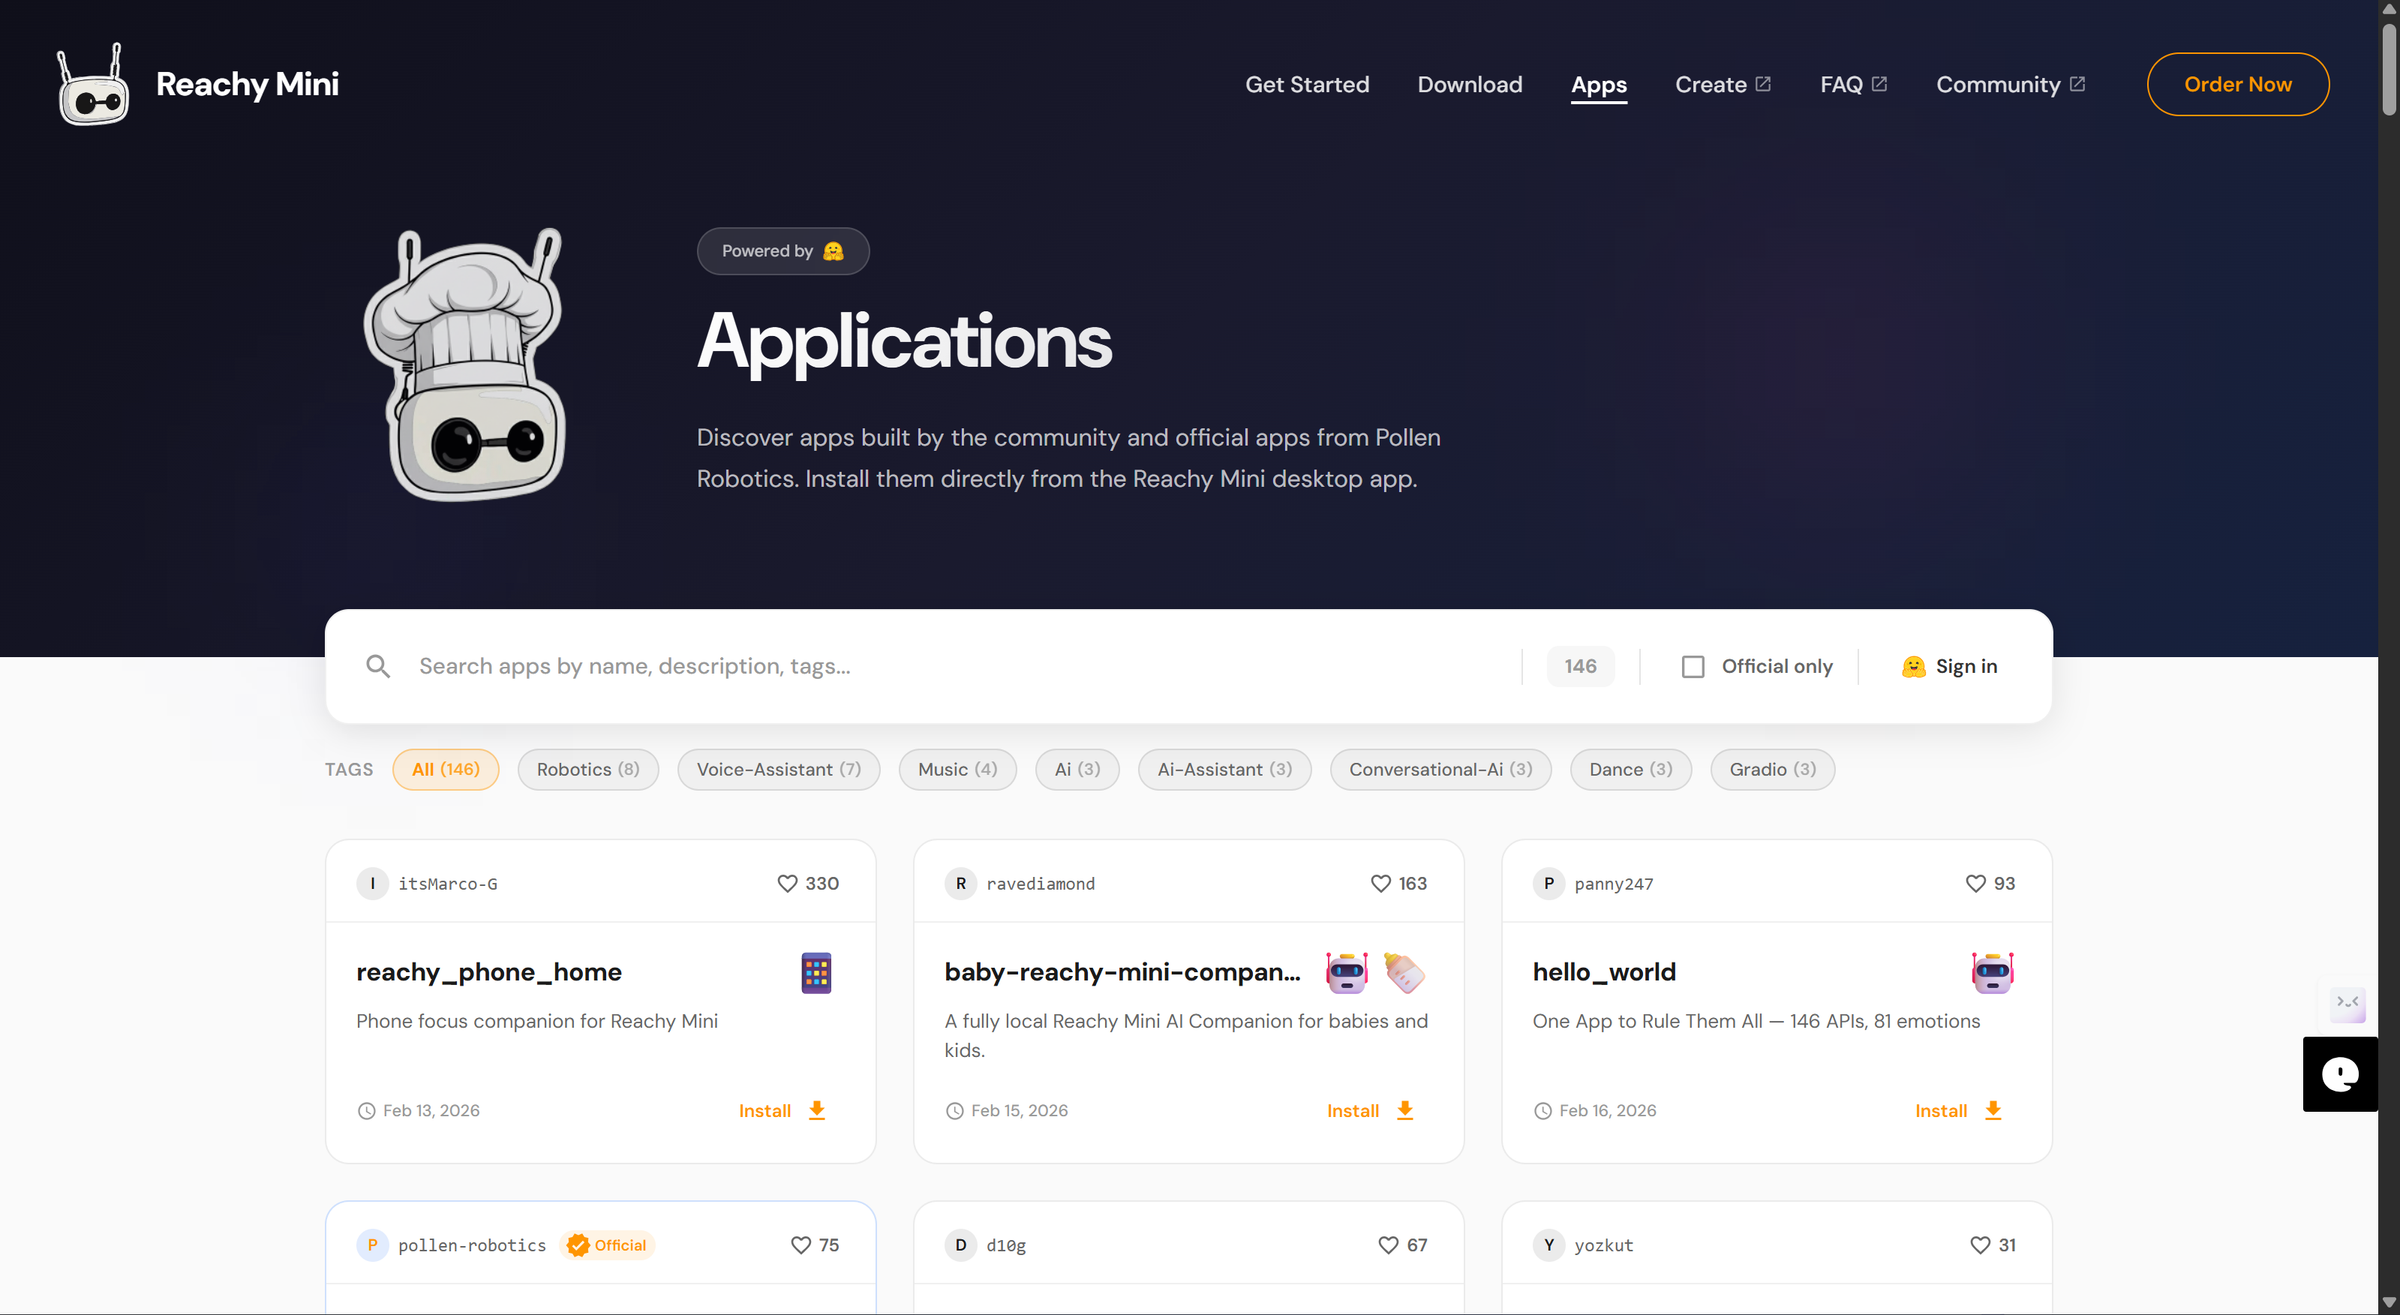
Task: Open the Create external link
Action: pyautogui.click(x=1723, y=85)
